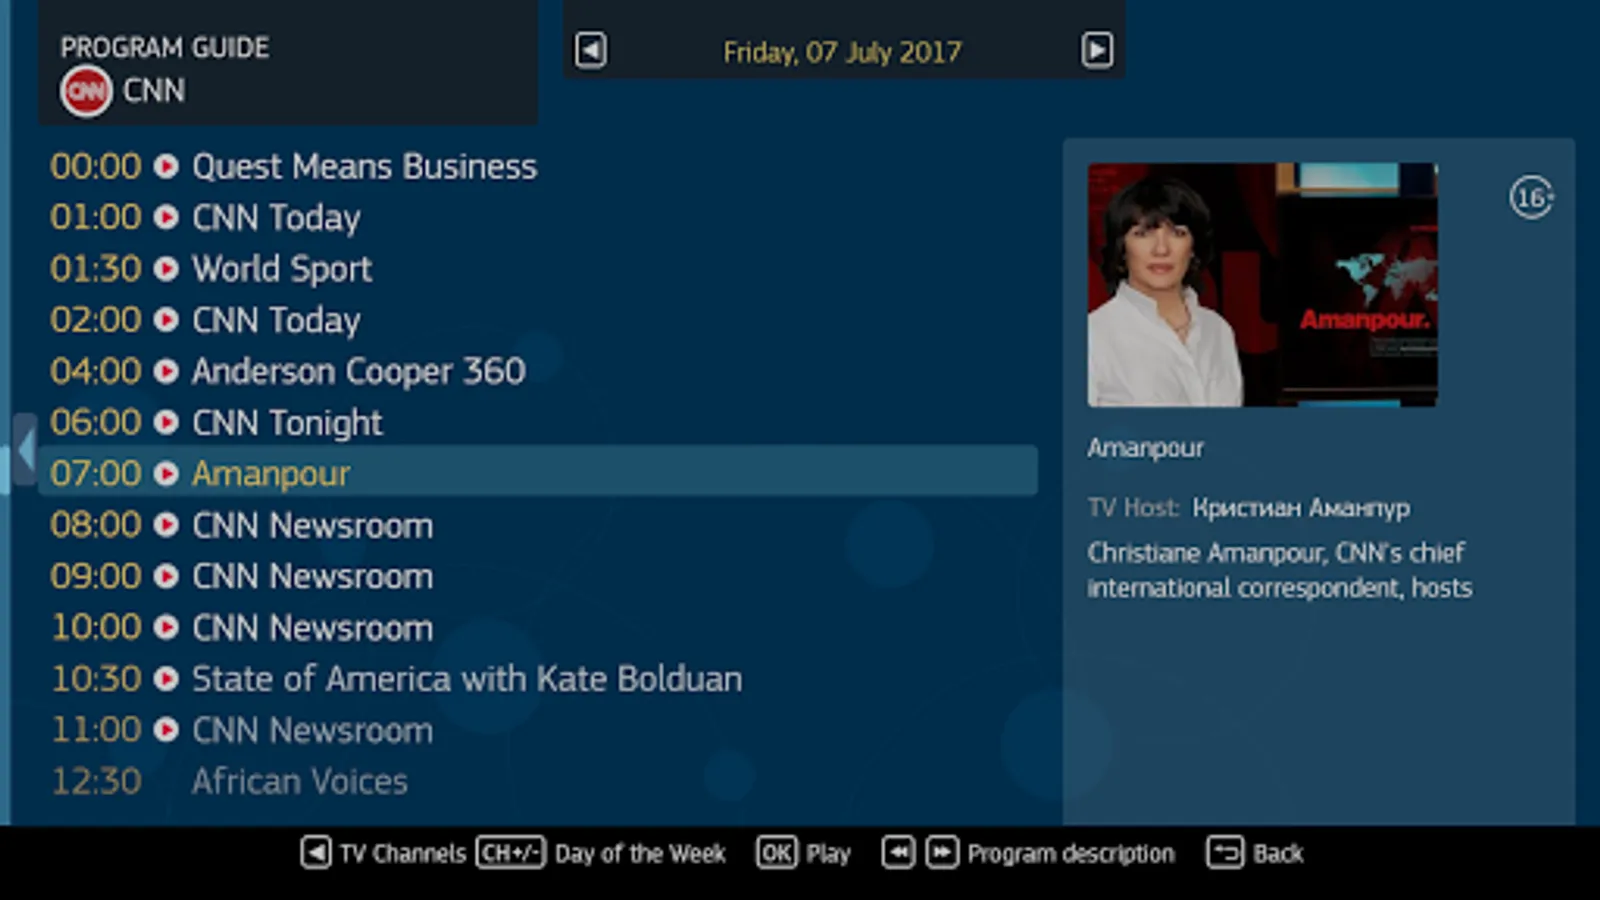Click the rewind key icon in the footer
The height and width of the screenshot is (900, 1600).
tap(898, 853)
